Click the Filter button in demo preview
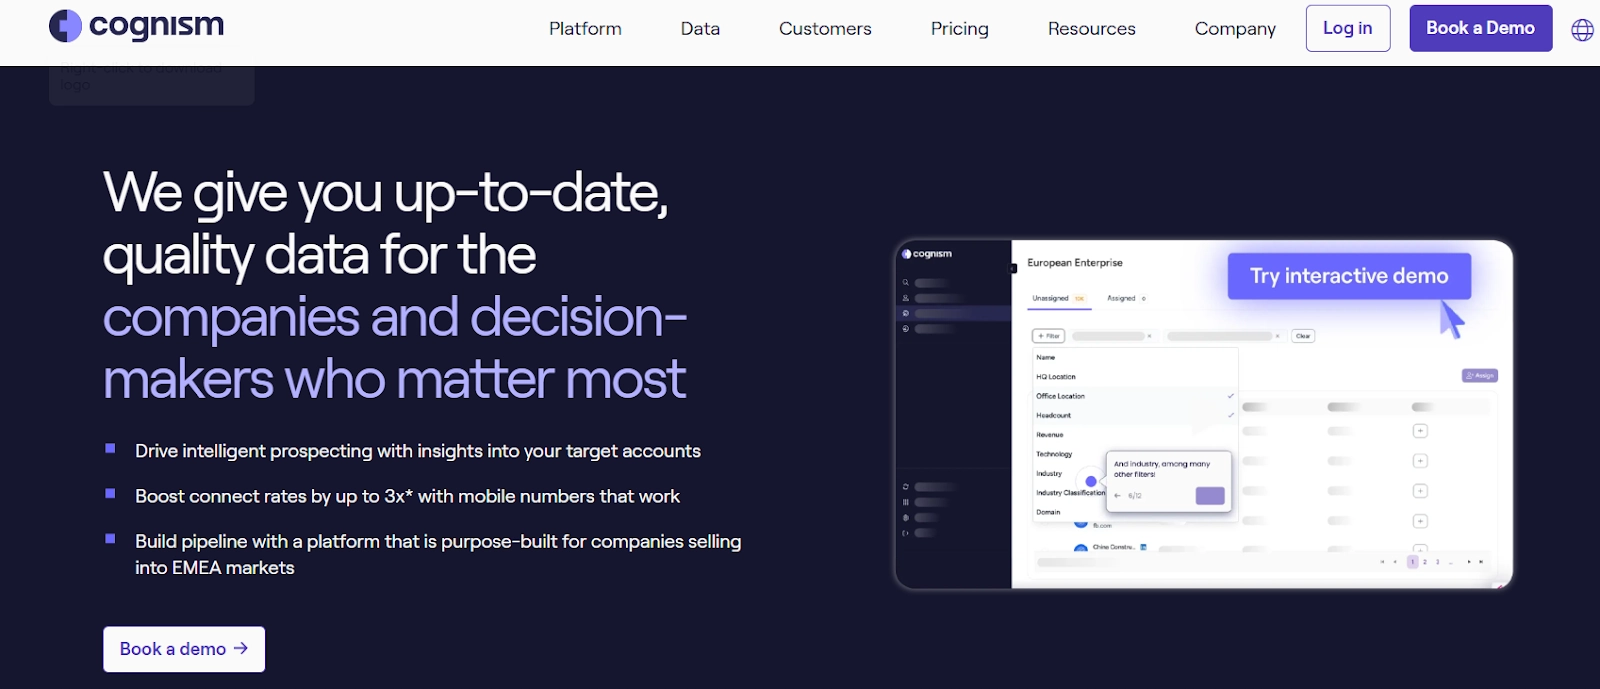Viewport: 1600px width, 689px height. click(1048, 336)
